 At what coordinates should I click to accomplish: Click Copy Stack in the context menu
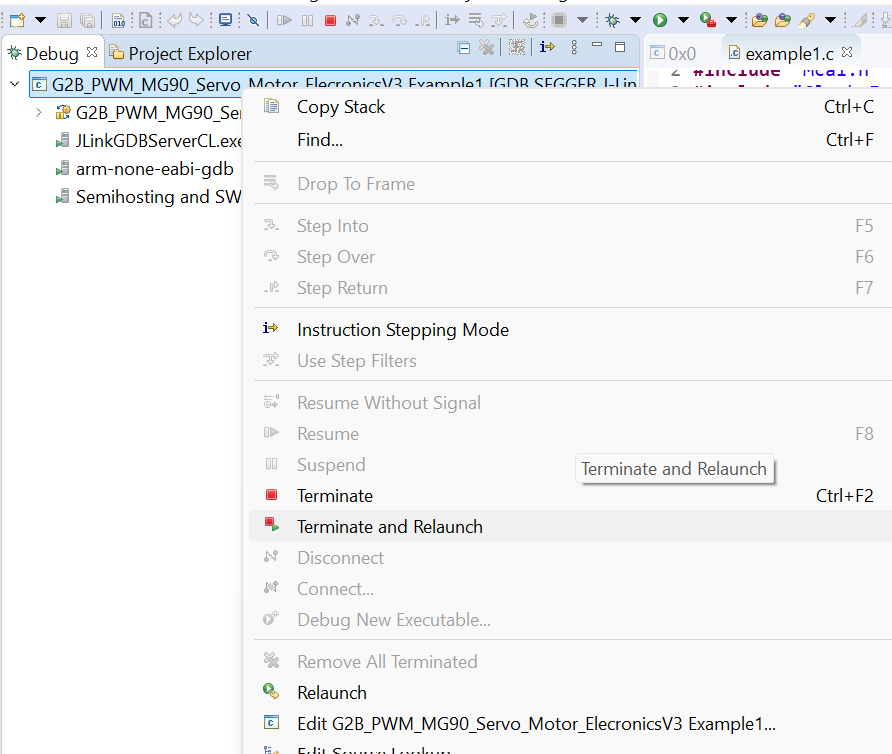coord(341,107)
